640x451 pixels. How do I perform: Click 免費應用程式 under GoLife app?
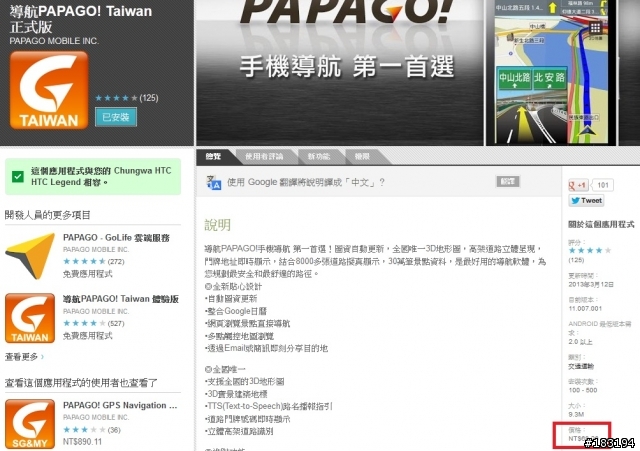pos(87,274)
